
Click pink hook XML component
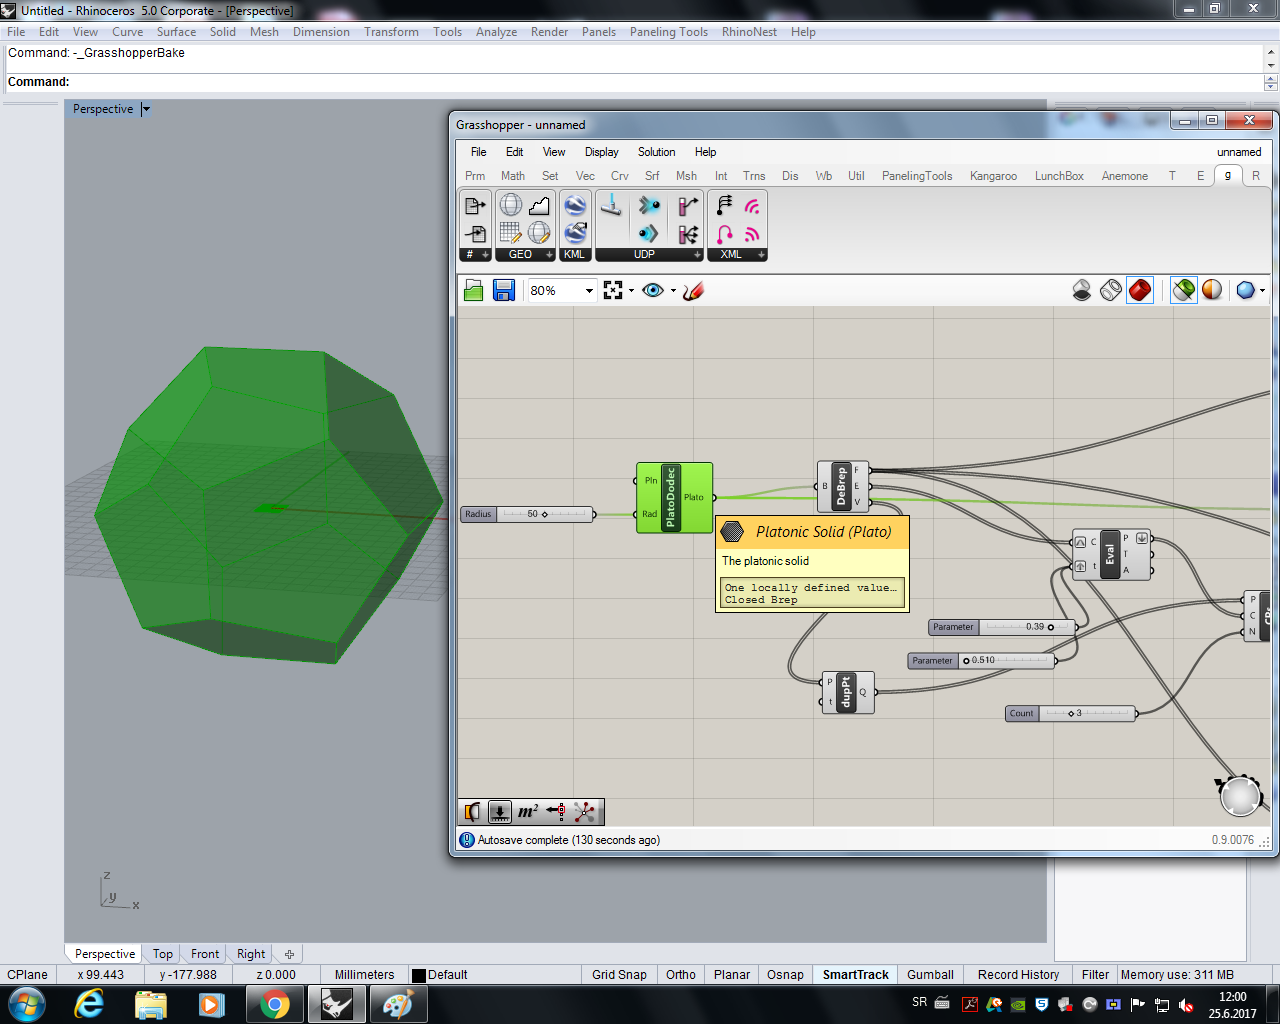(724, 234)
